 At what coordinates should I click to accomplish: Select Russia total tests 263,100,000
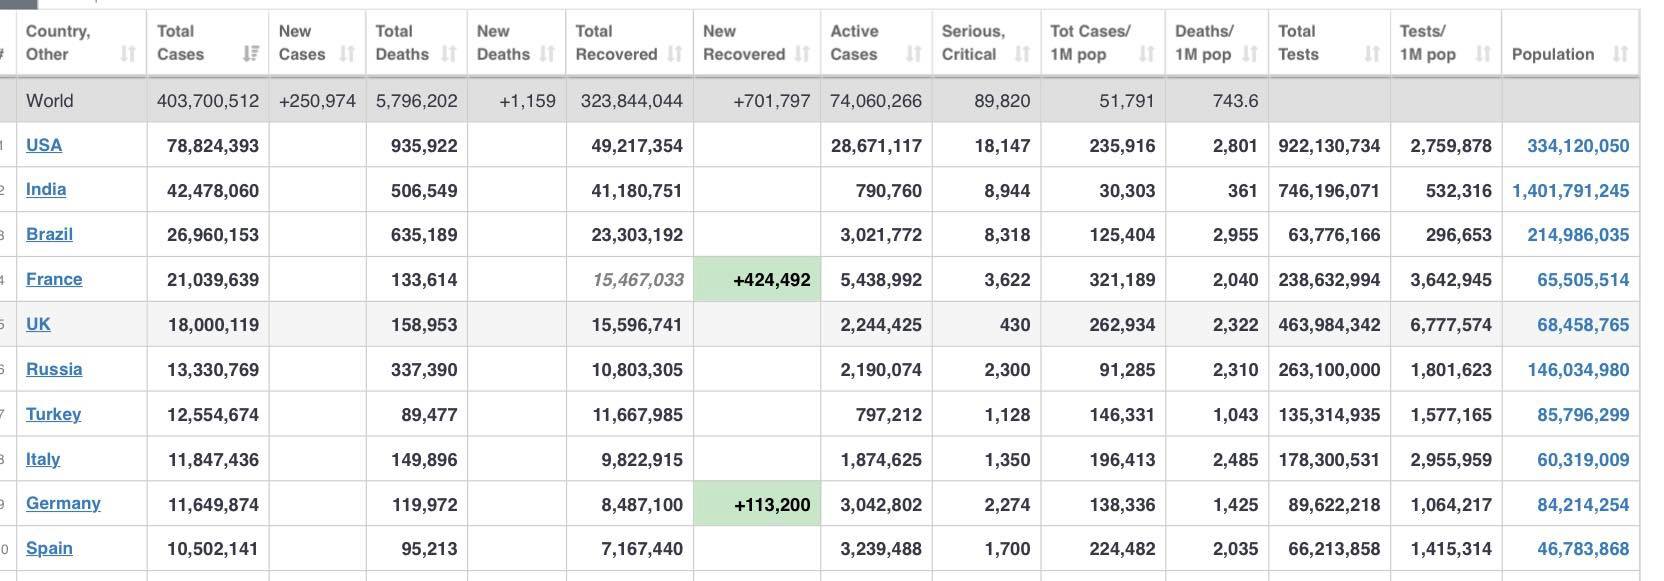[1329, 370]
